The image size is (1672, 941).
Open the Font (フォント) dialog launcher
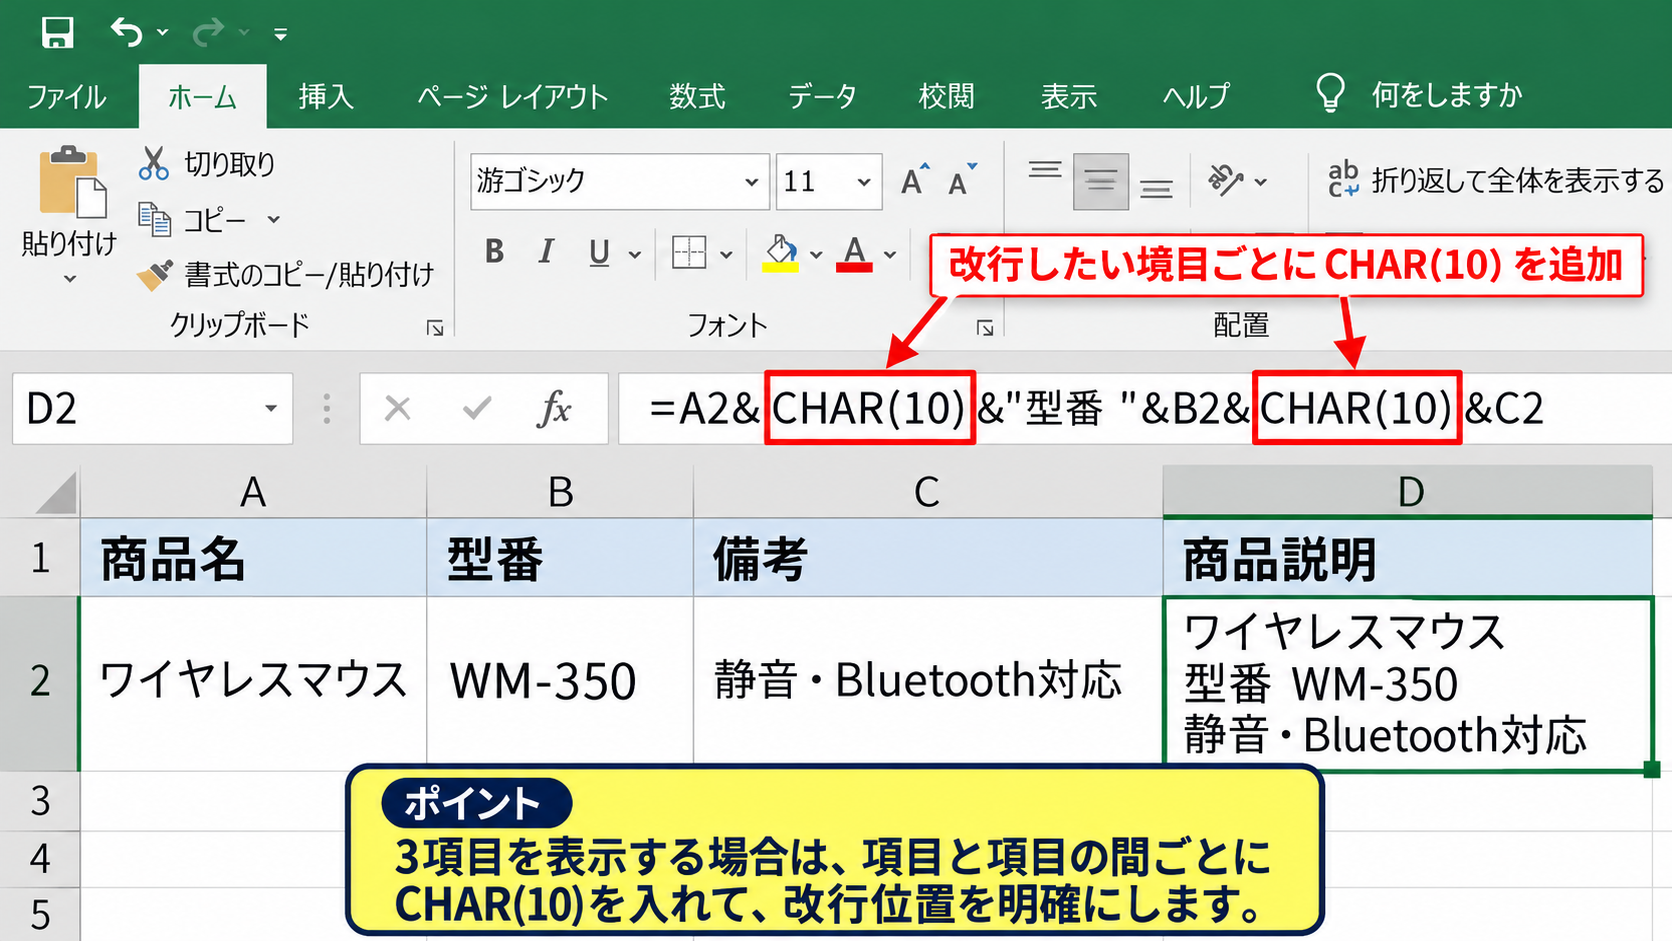[x=985, y=328]
